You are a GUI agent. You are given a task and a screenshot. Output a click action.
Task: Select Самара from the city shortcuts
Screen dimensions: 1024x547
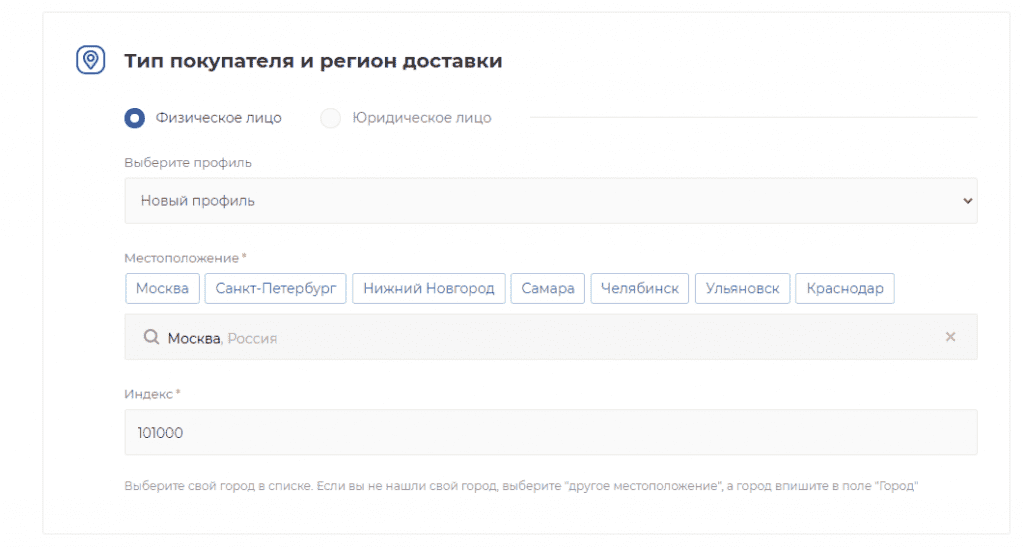pos(547,288)
